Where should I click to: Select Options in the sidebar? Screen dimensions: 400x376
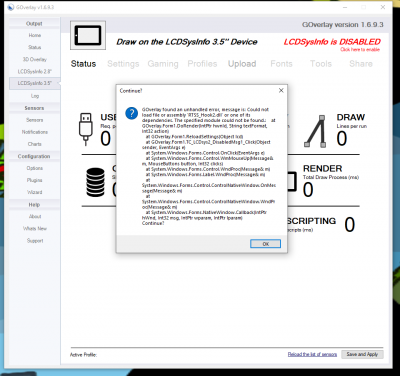pos(35,168)
